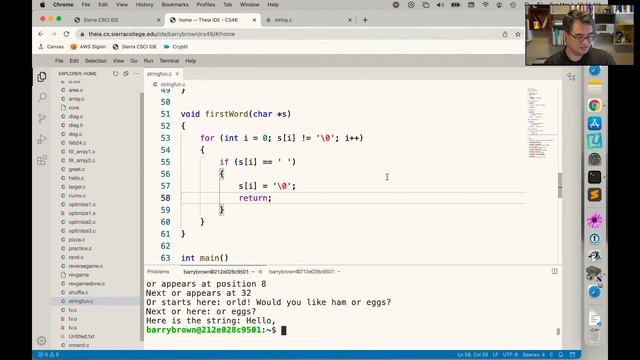
Task: Open Chrome from the macOS dock
Action: pos(594,105)
